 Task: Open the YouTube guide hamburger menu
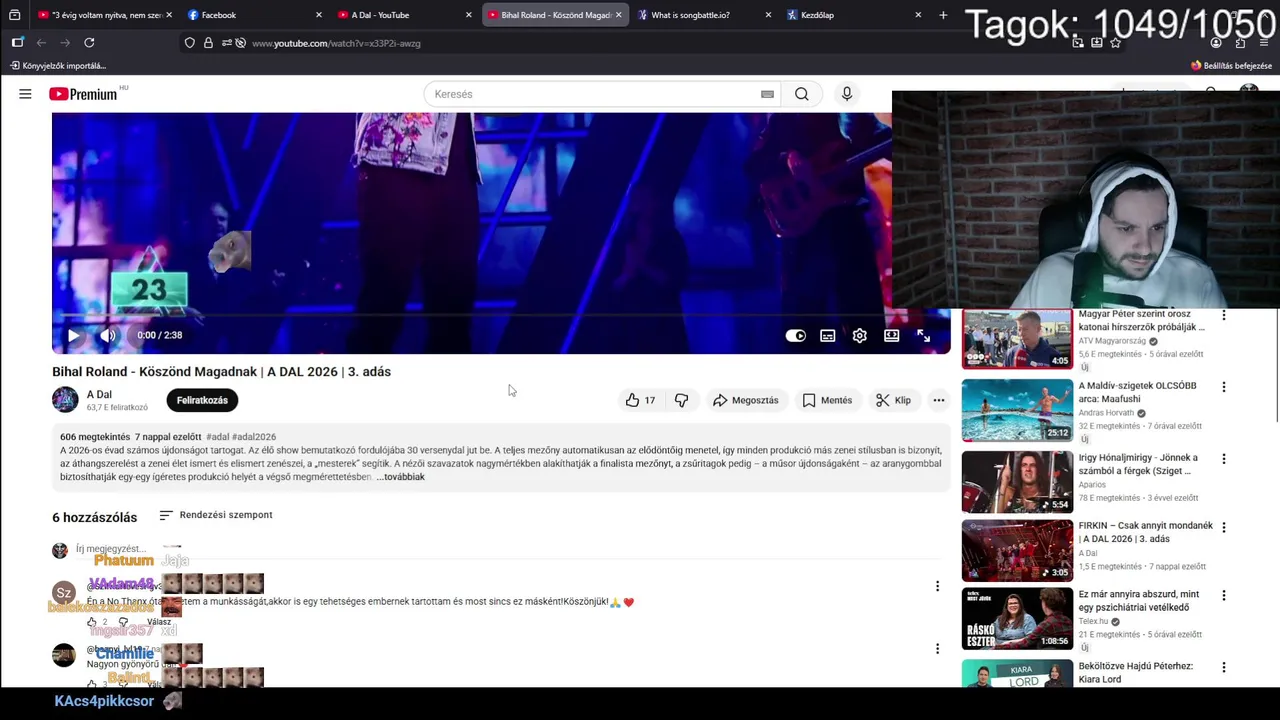[x=25, y=94]
